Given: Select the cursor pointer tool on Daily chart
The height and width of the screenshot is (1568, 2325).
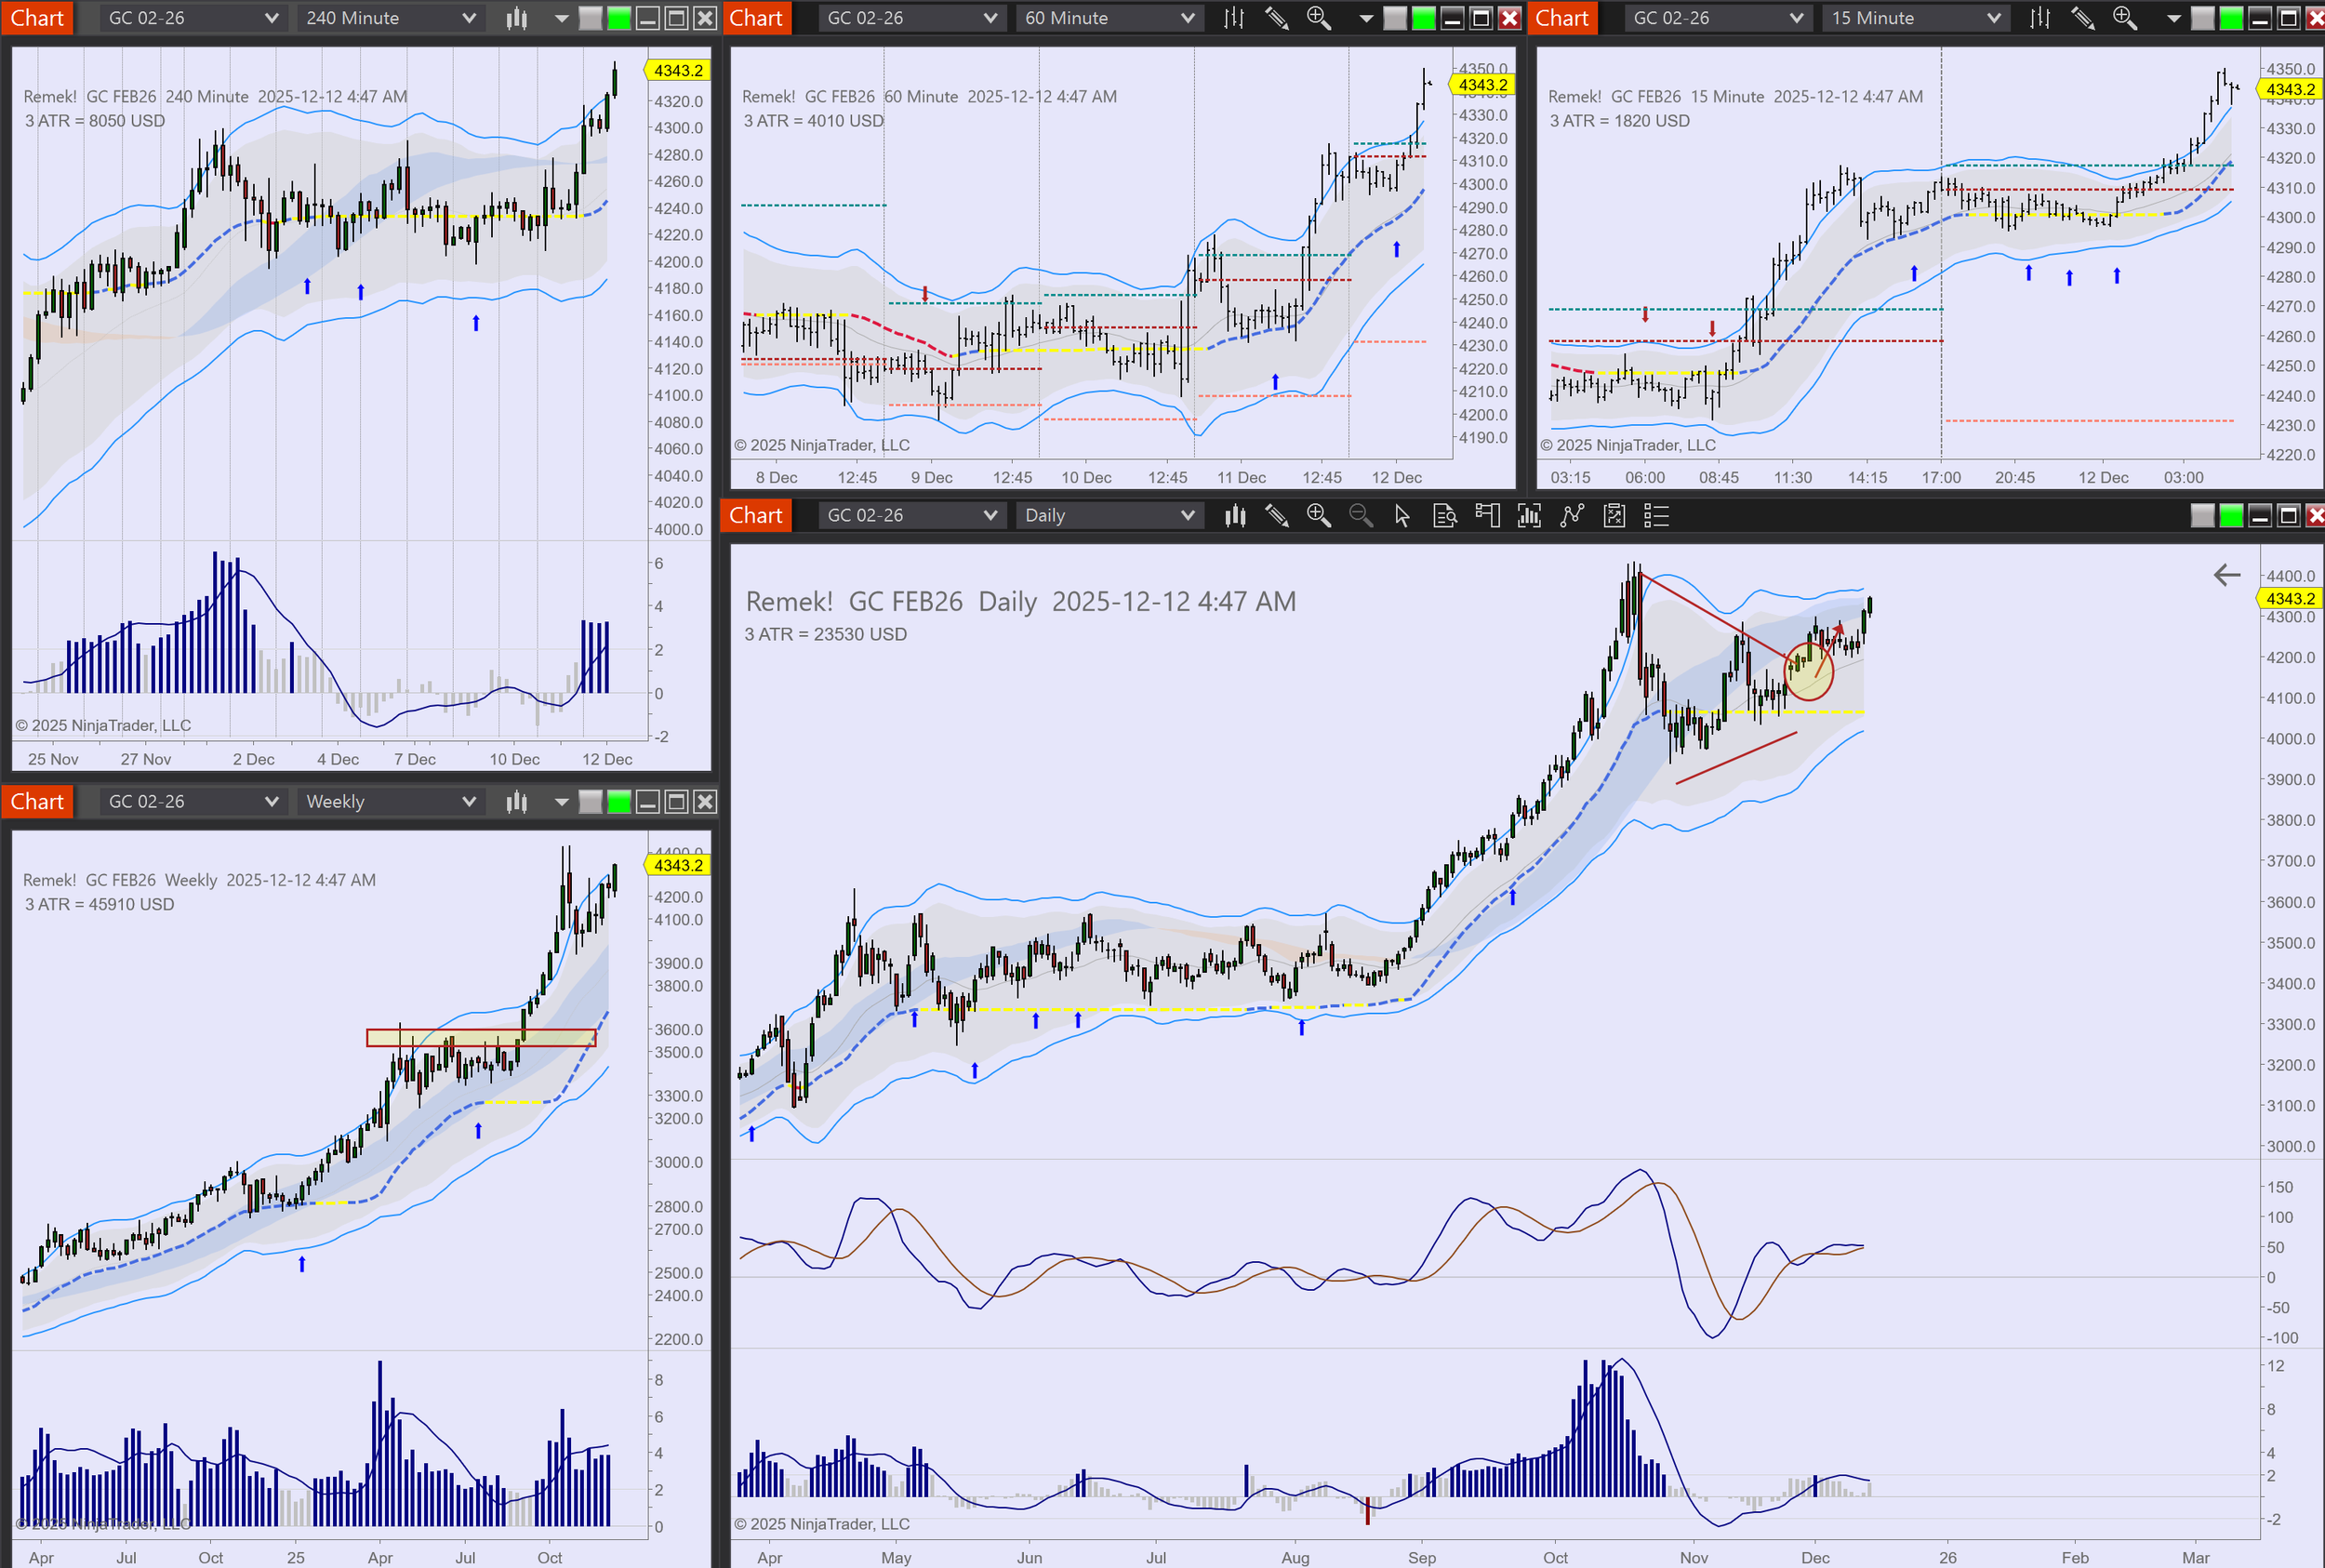Looking at the screenshot, I should coord(1402,515).
